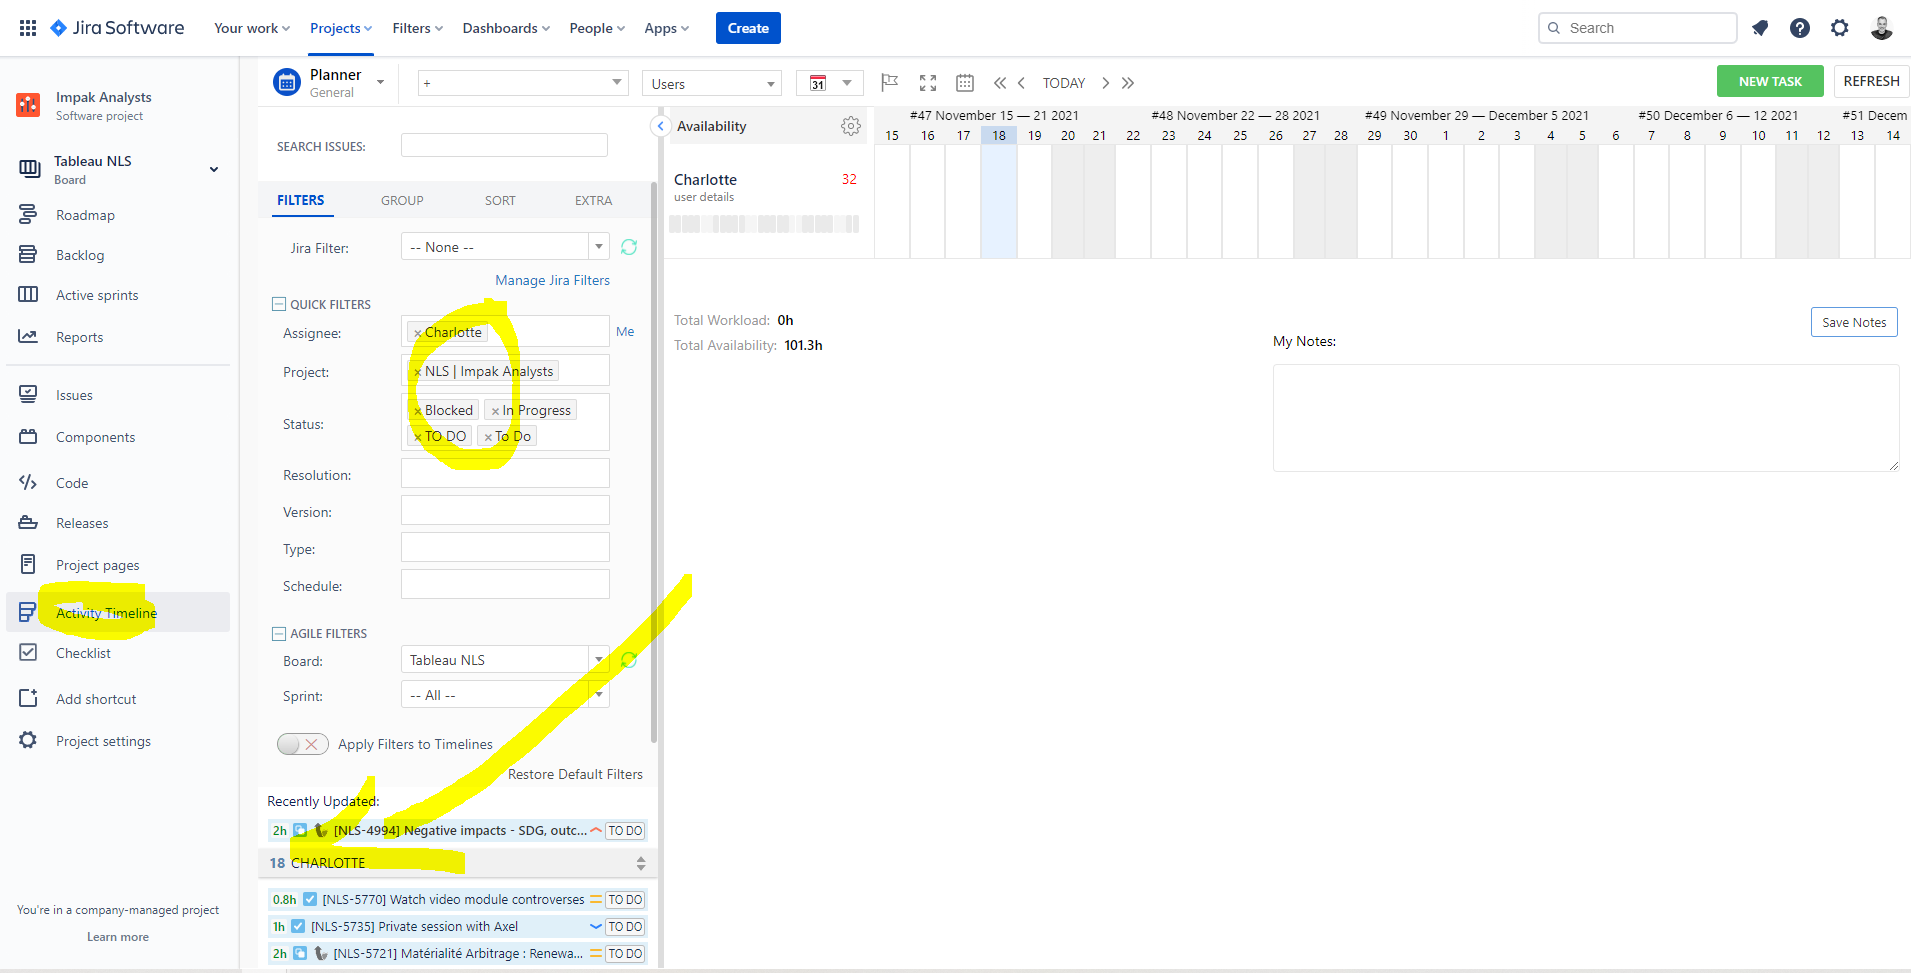
Task: Refresh the Jira Filter list icon
Action: [629, 247]
